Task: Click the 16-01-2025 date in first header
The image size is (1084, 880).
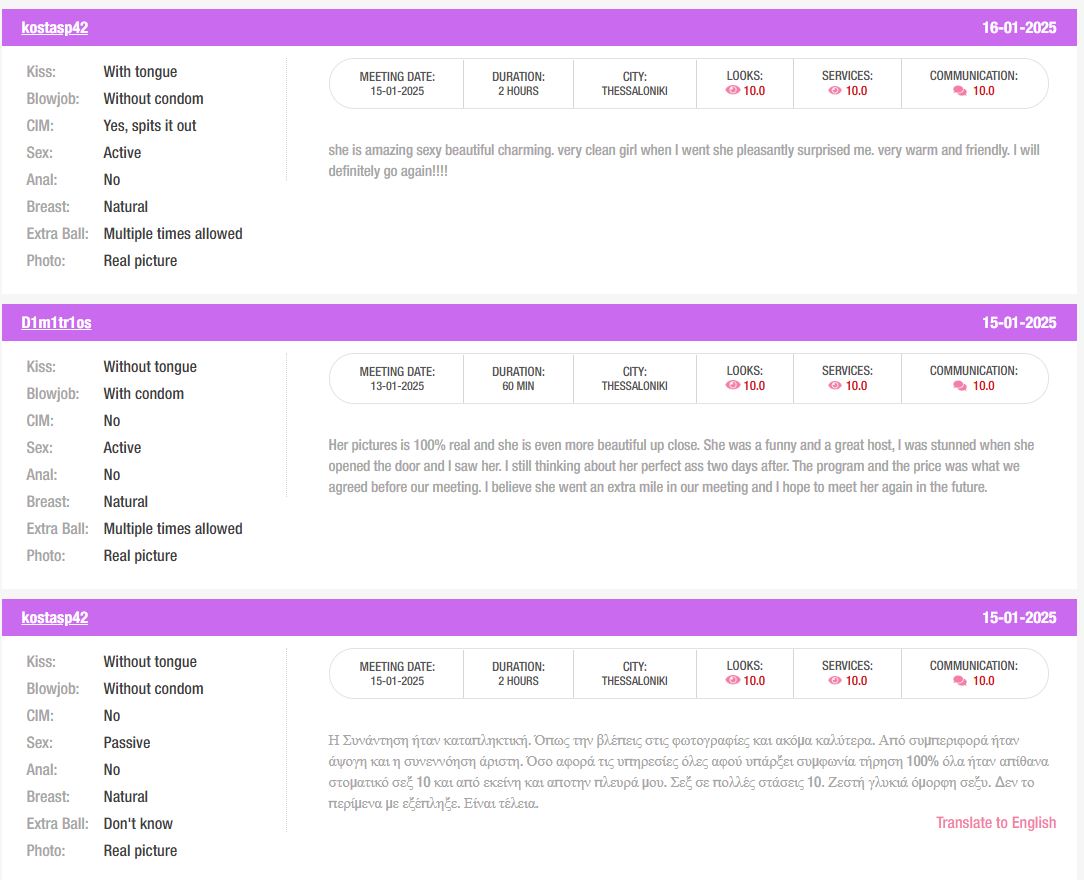Action: coord(1019,28)
